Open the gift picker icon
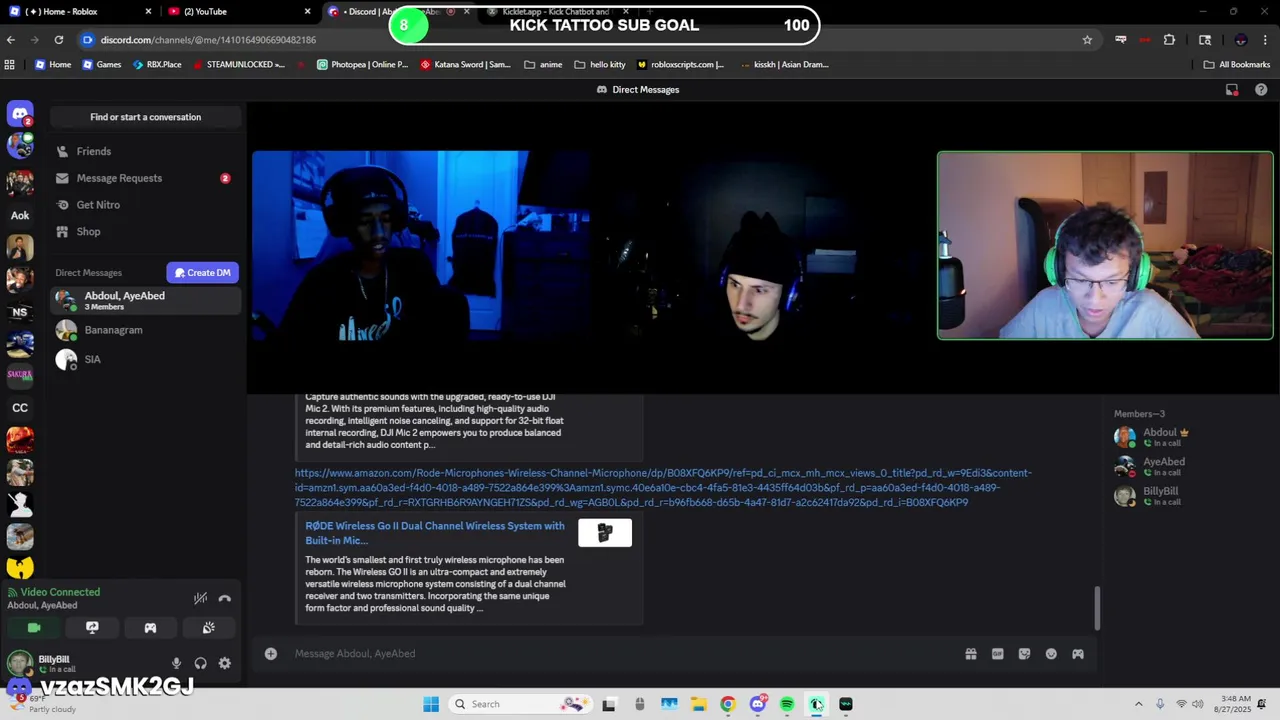 pos(970,654)
